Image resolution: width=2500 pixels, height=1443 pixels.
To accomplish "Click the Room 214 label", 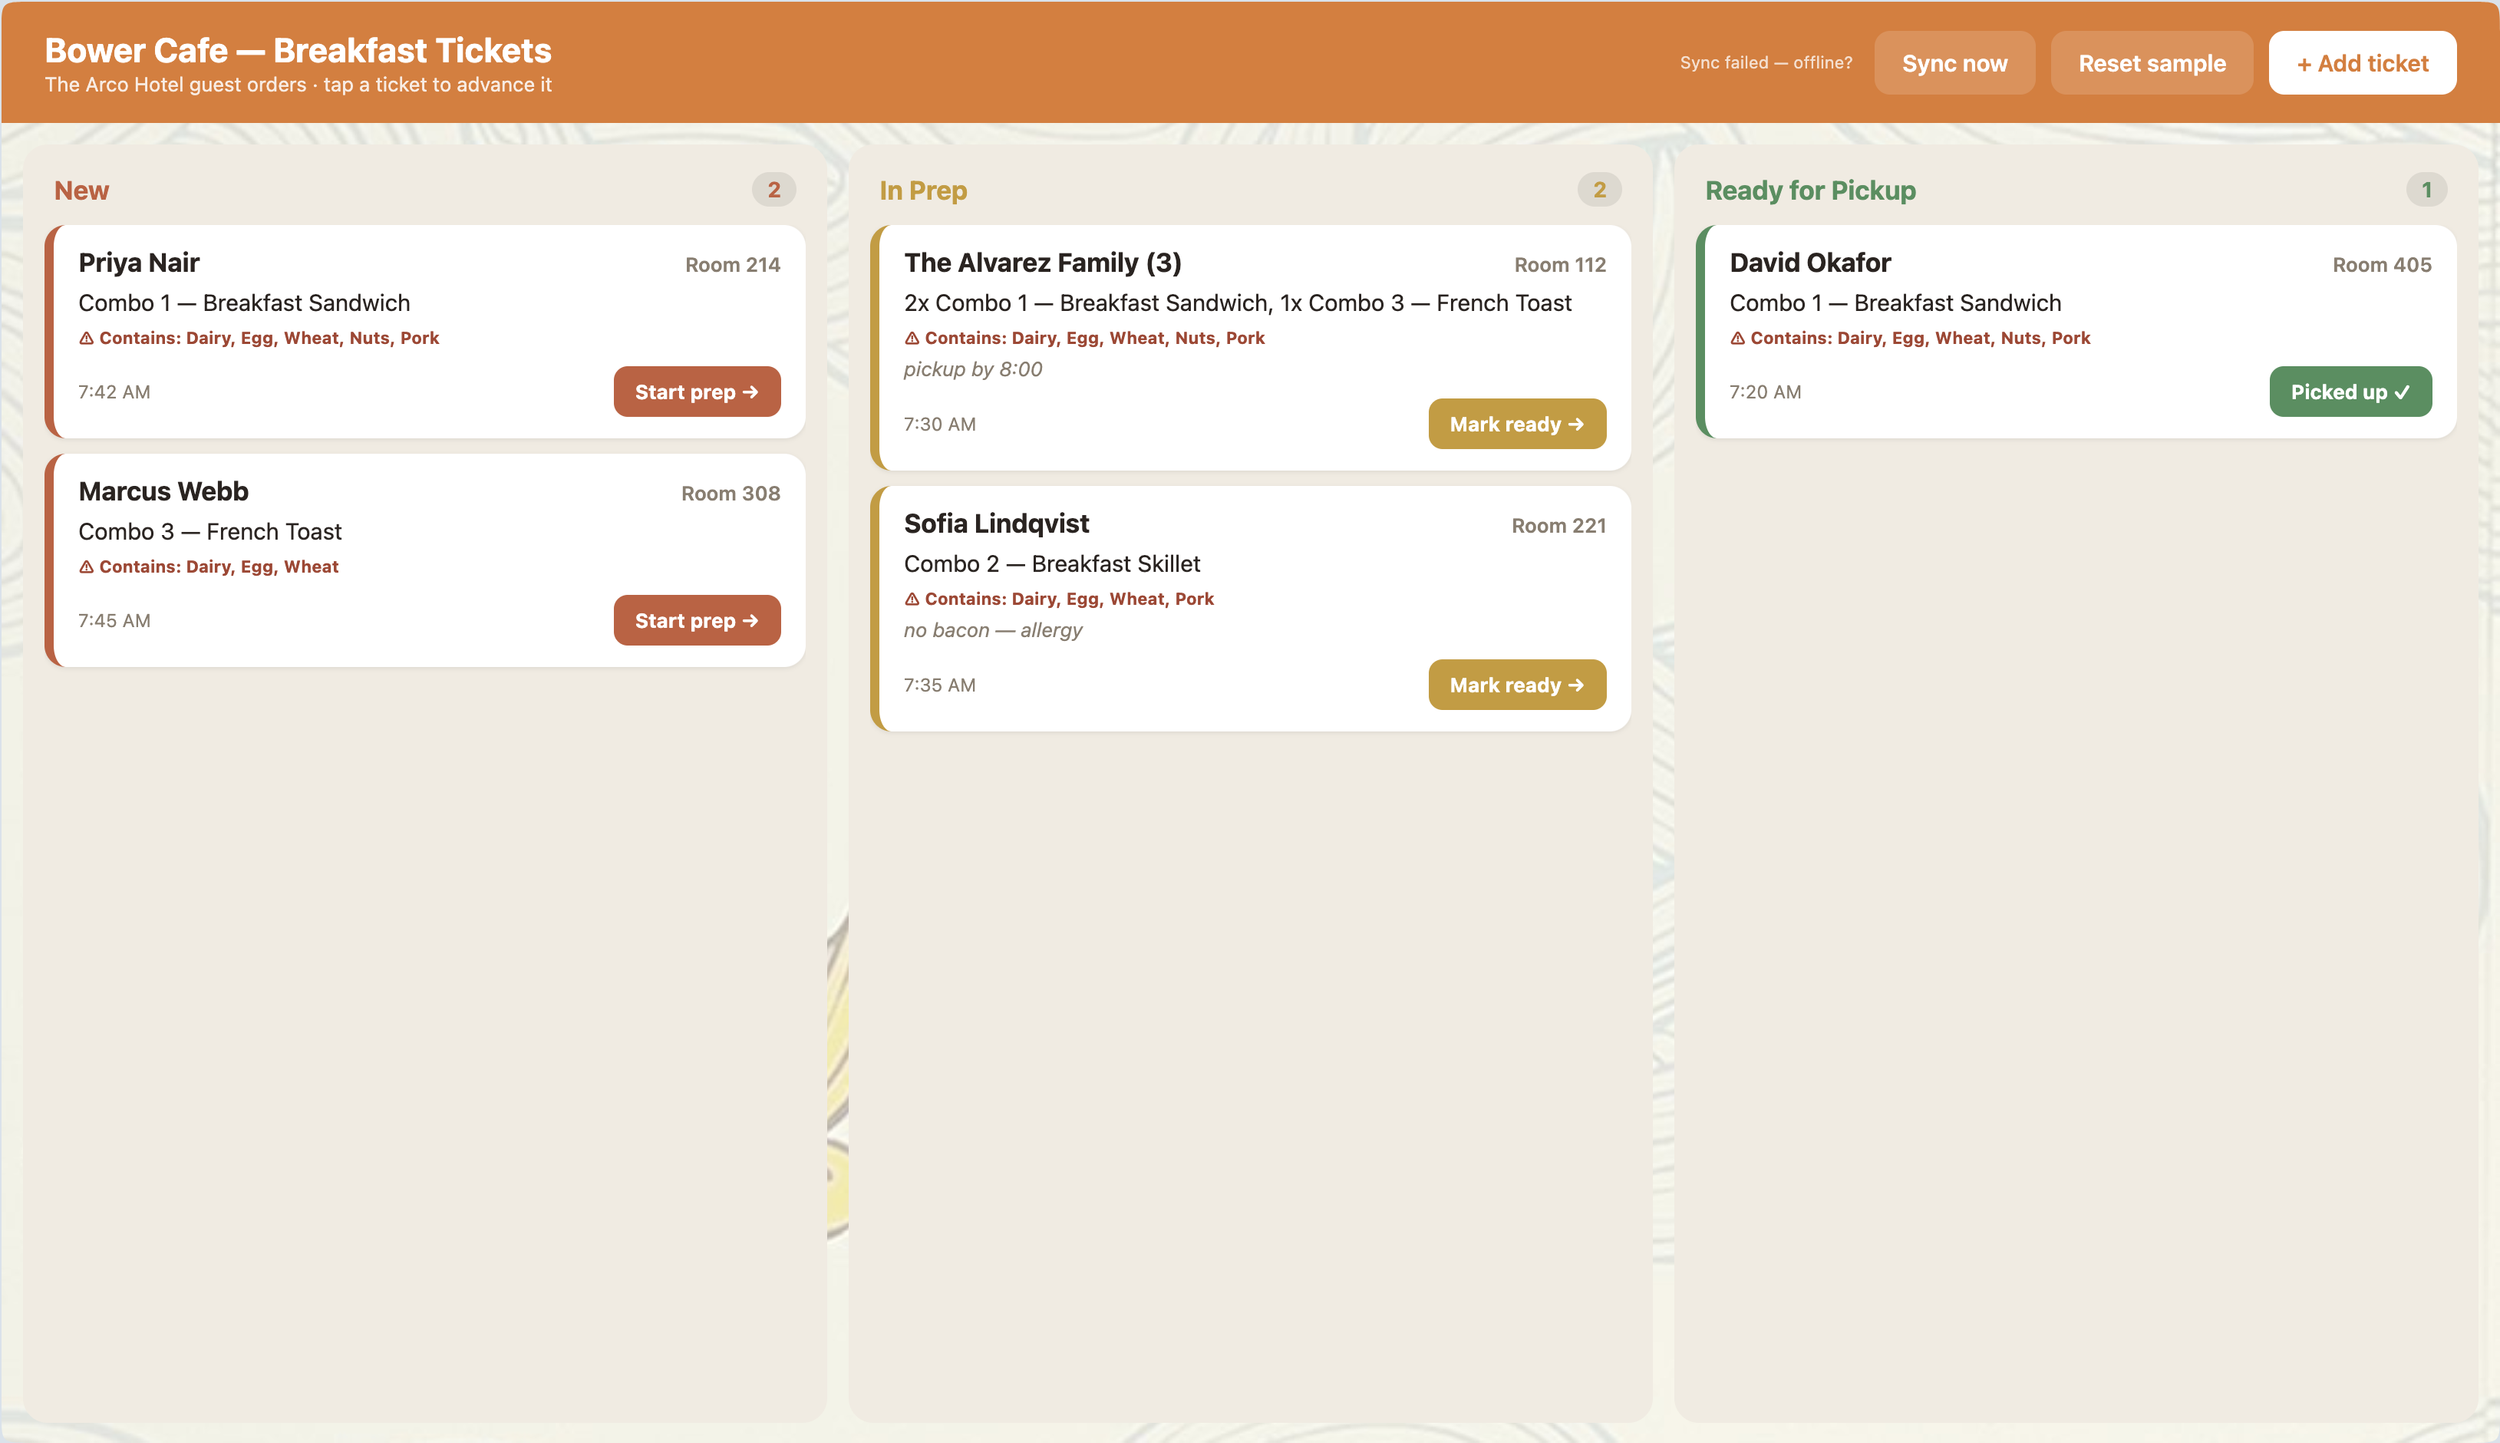I will (x=732, y=265).
